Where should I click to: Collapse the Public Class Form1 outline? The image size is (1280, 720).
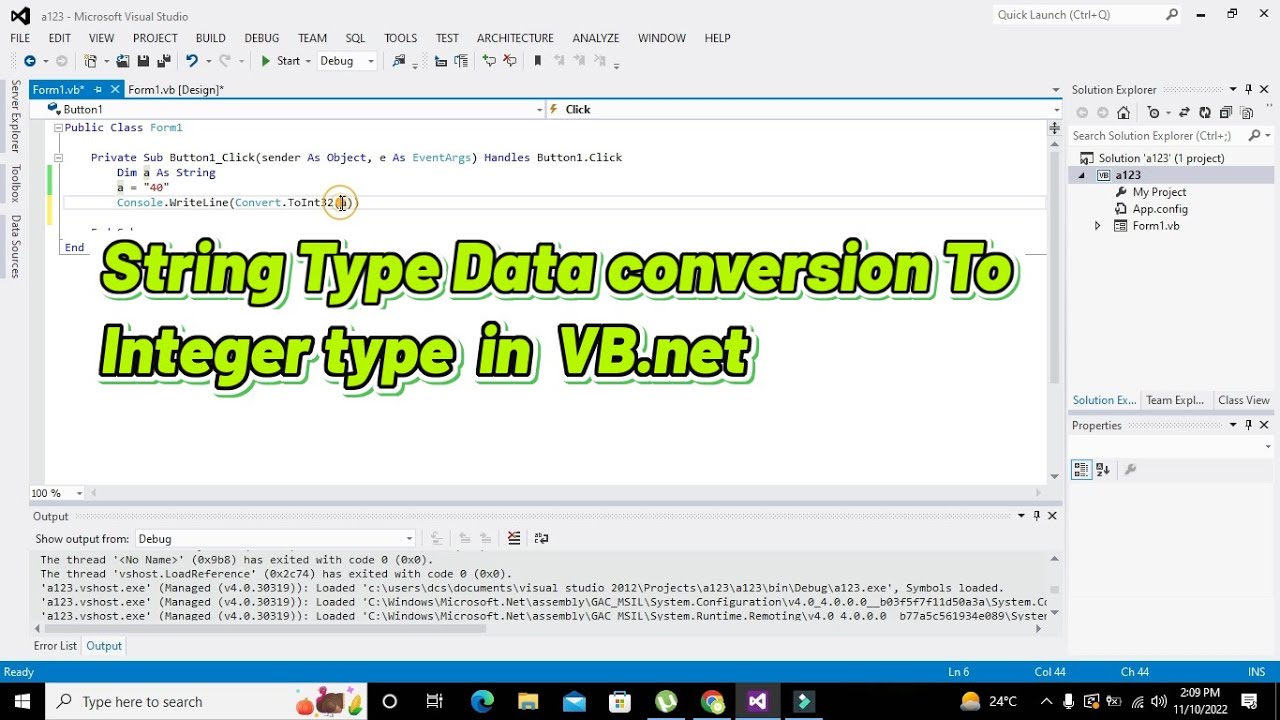point(58,128)
